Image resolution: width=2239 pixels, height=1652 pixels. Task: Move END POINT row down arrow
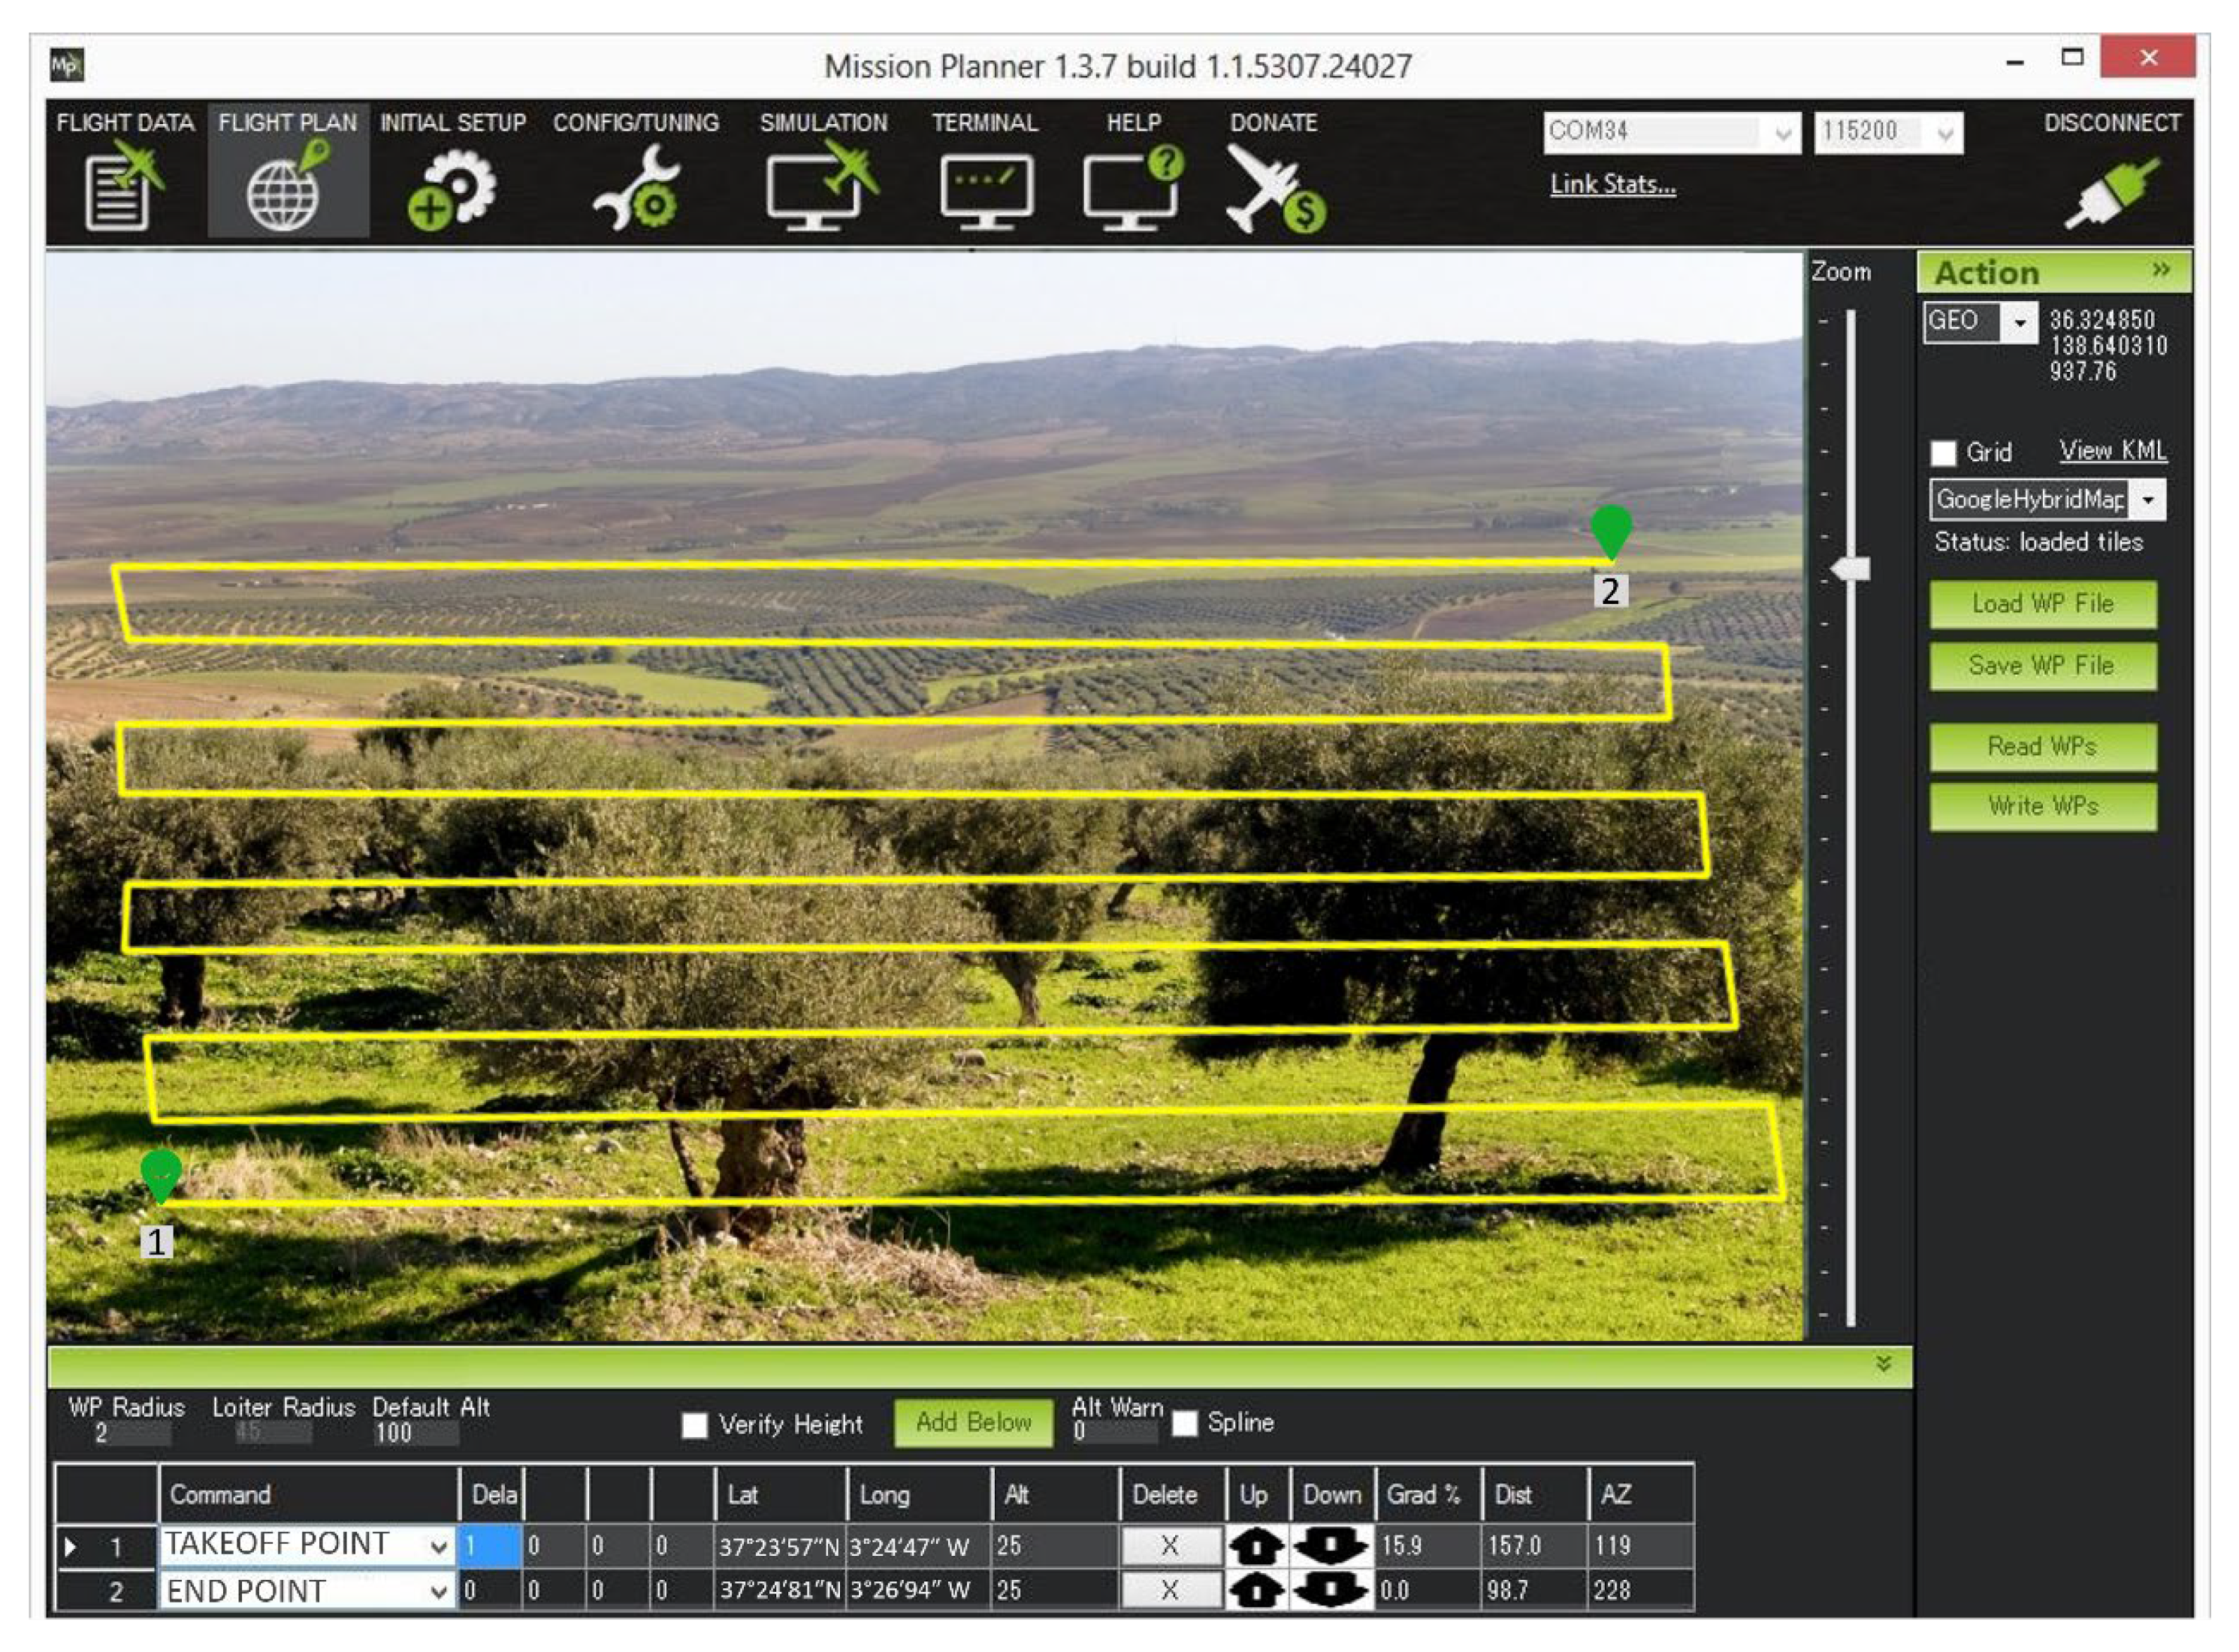pos(1329,1590)
